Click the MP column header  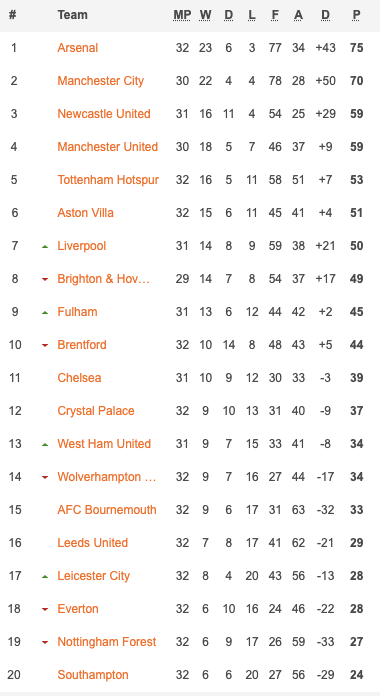tap(182, 15)
